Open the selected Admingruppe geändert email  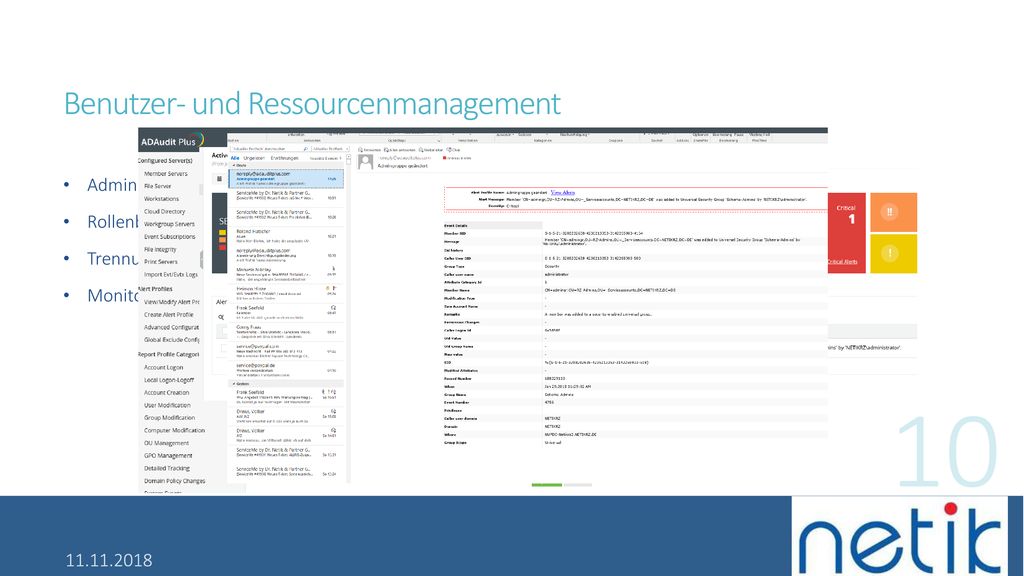pyautogui.click(x=286, y=179)
